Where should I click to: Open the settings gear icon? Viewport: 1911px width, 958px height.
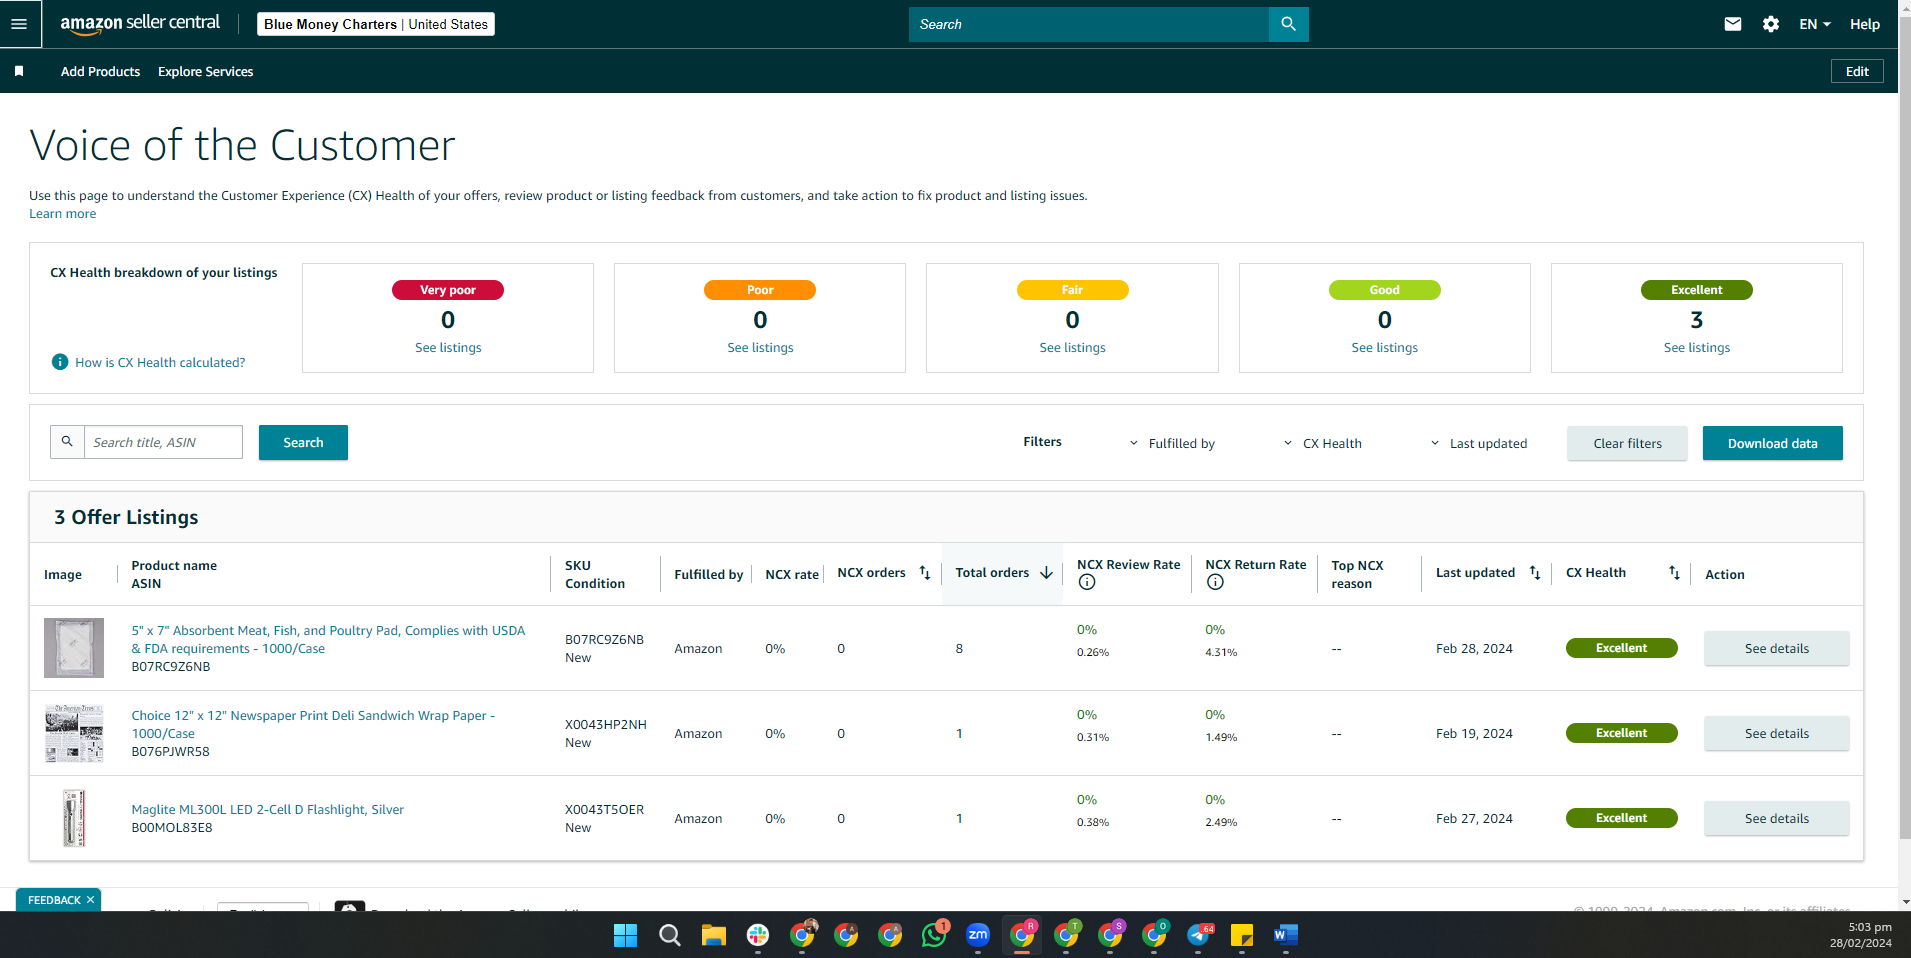point(1771,24)
